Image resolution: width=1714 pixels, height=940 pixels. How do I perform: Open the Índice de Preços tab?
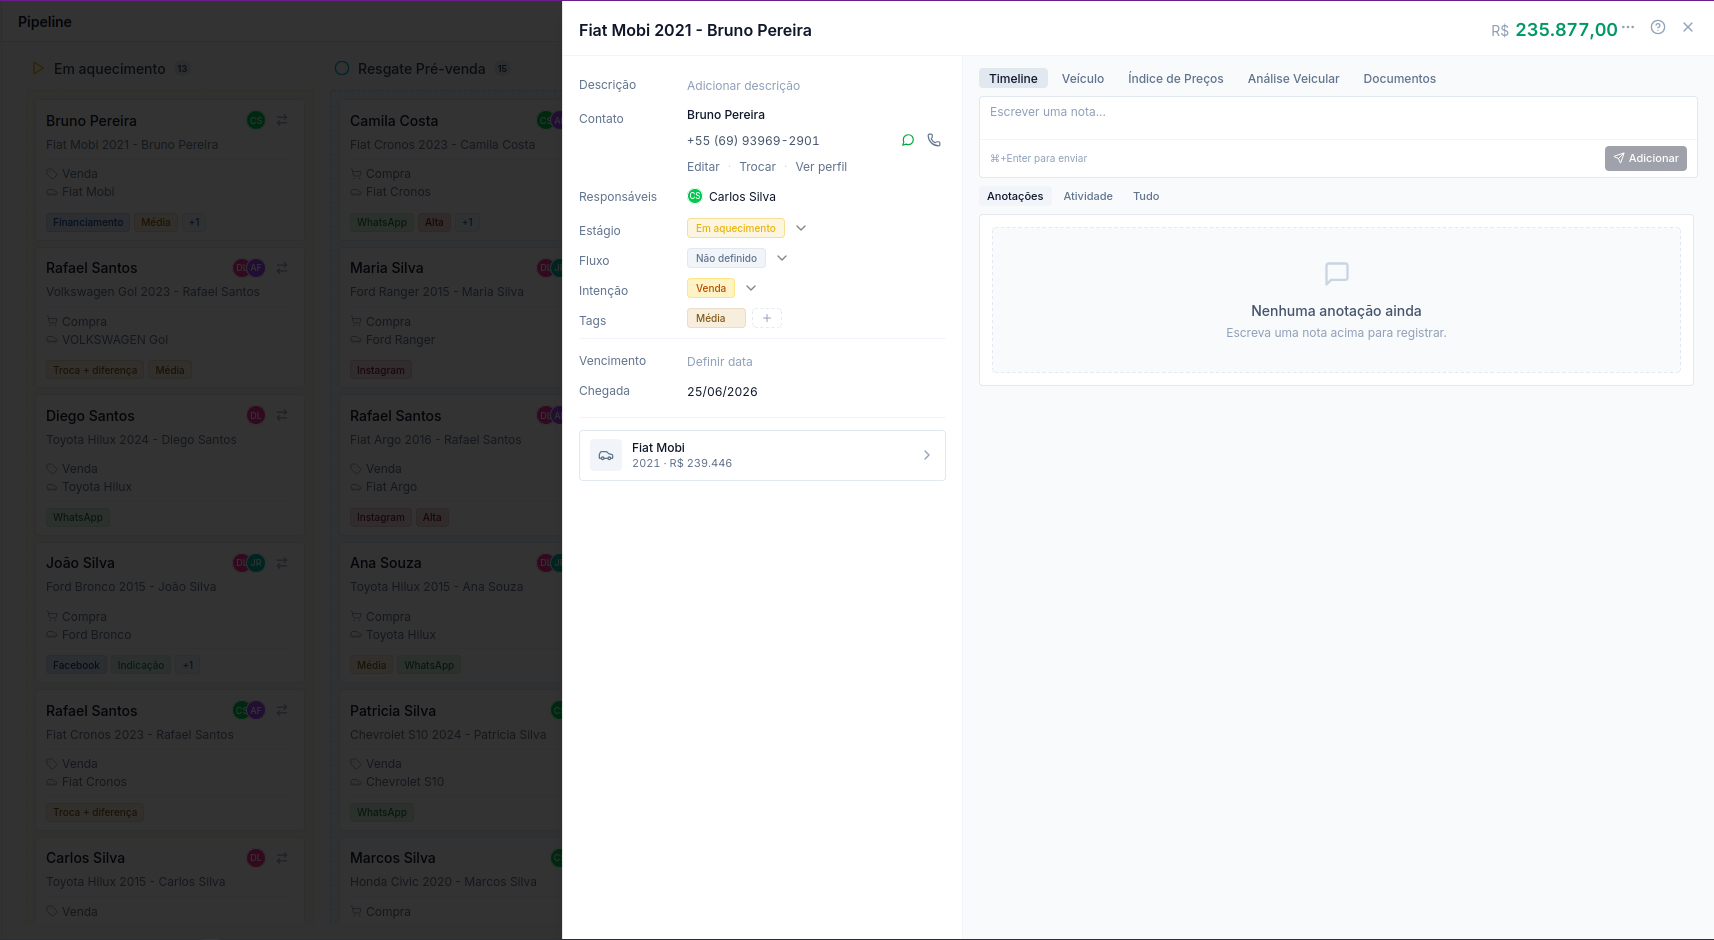coord(1176,79)
